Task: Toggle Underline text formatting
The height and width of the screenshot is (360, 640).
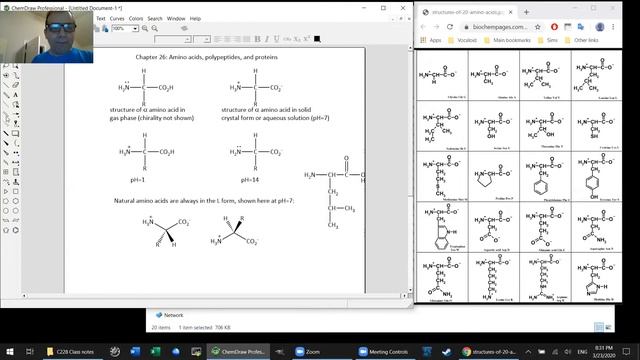Action: 277,39
